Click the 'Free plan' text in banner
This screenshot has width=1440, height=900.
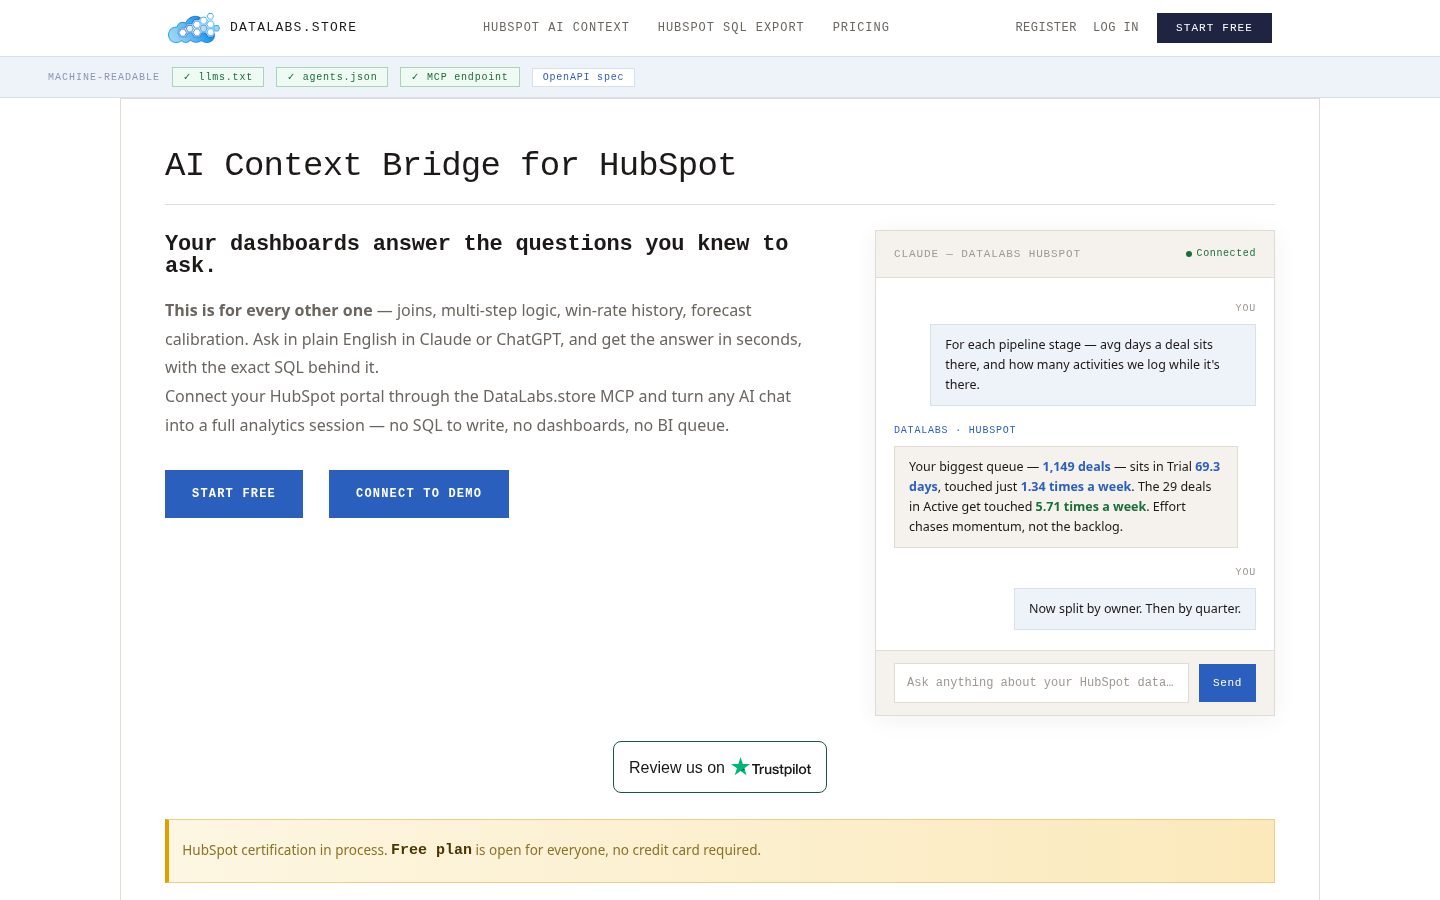[x=431, y=850]
